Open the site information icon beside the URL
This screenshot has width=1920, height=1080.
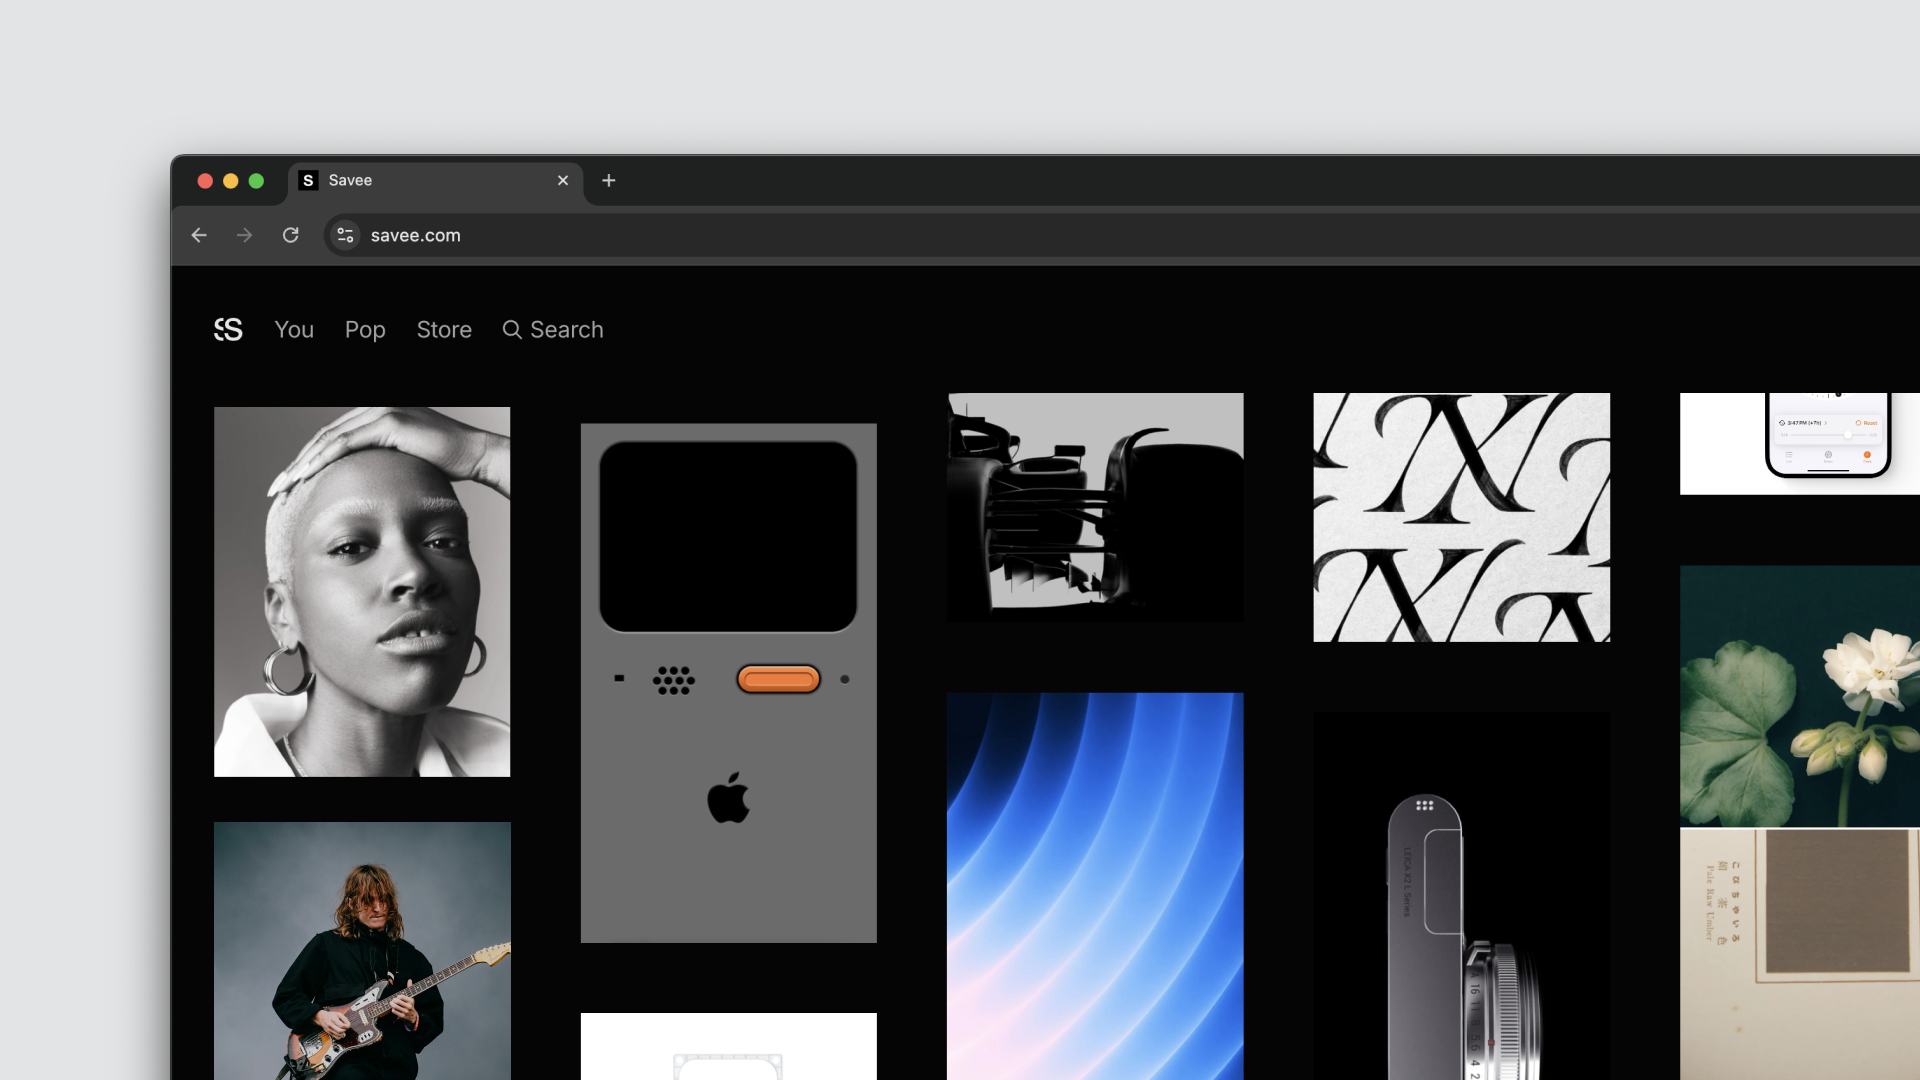(345, 235)
